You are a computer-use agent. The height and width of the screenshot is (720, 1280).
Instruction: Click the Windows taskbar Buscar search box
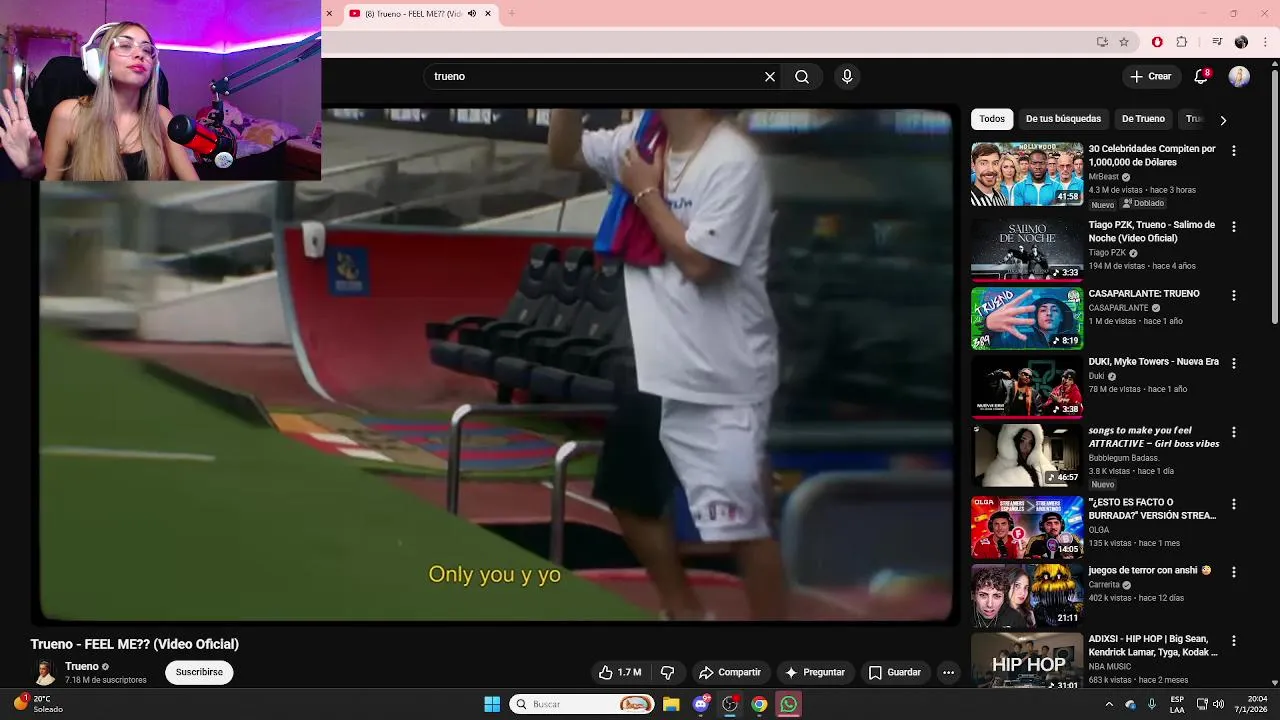pos(583,704)
